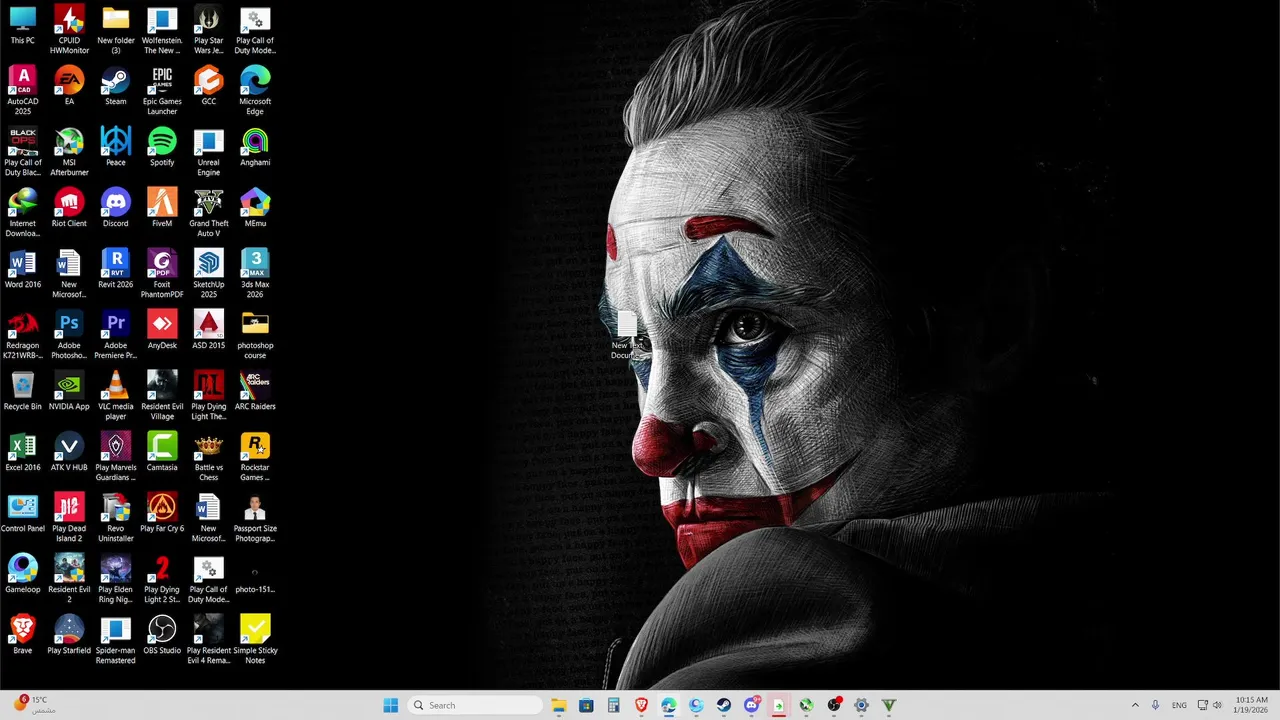
Task: Select the GCC desktop shortcut
Action: coord(208,86)
